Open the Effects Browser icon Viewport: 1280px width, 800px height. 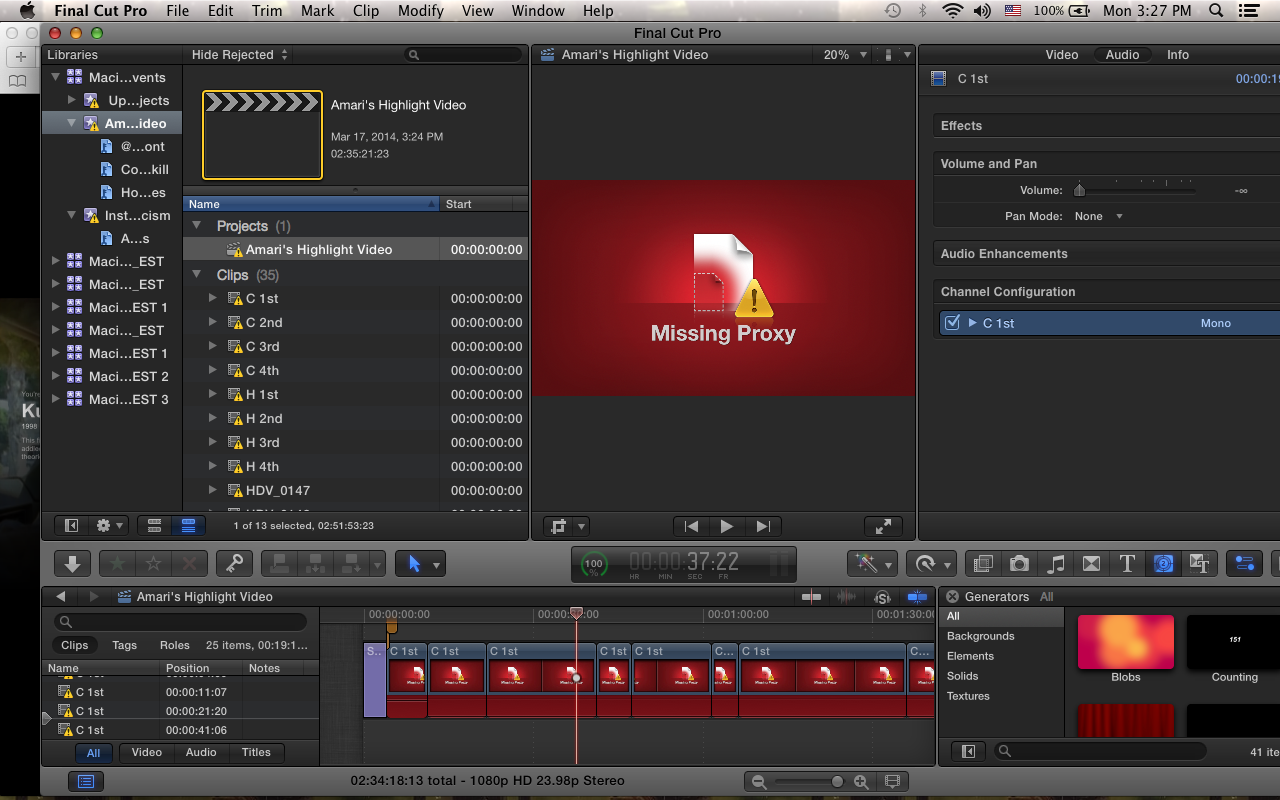point(983,564)
